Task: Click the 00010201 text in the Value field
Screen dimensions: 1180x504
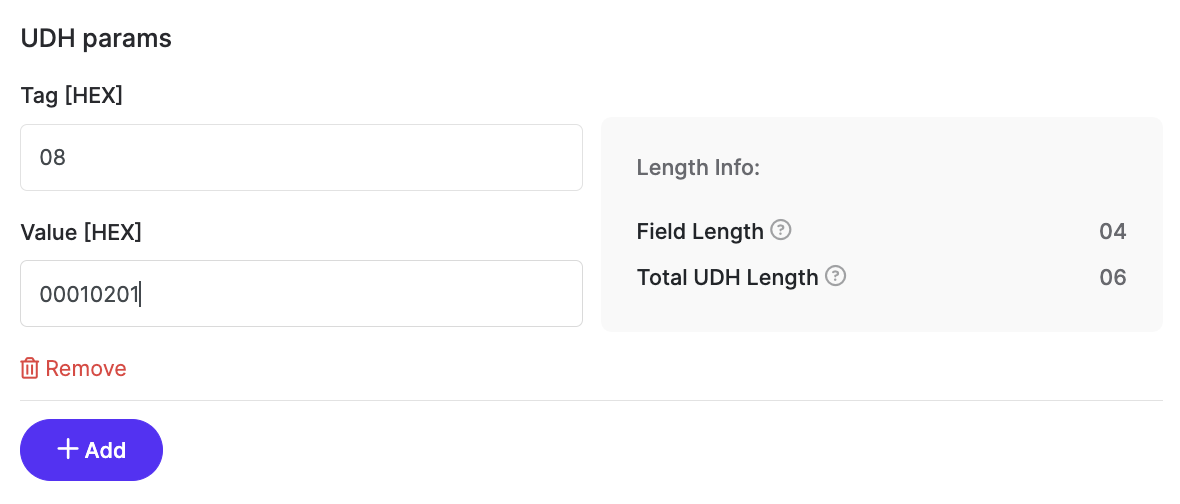Action: pyautogui.click(x=89, y=294)
